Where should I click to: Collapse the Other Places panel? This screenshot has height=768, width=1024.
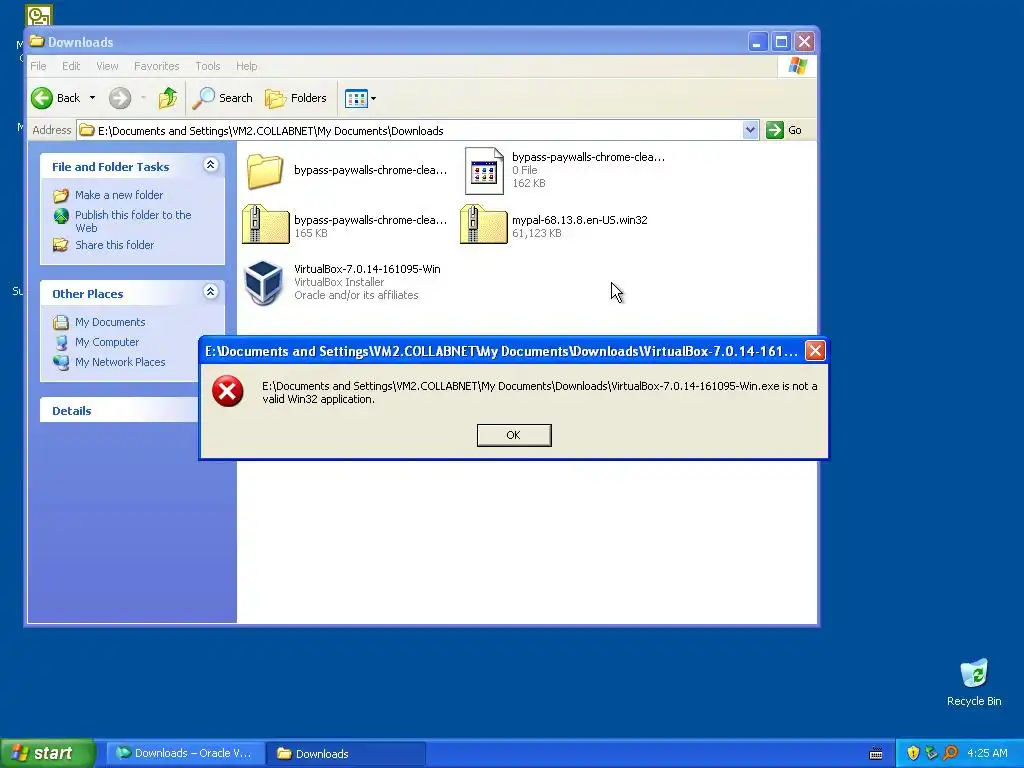[210, 291]
